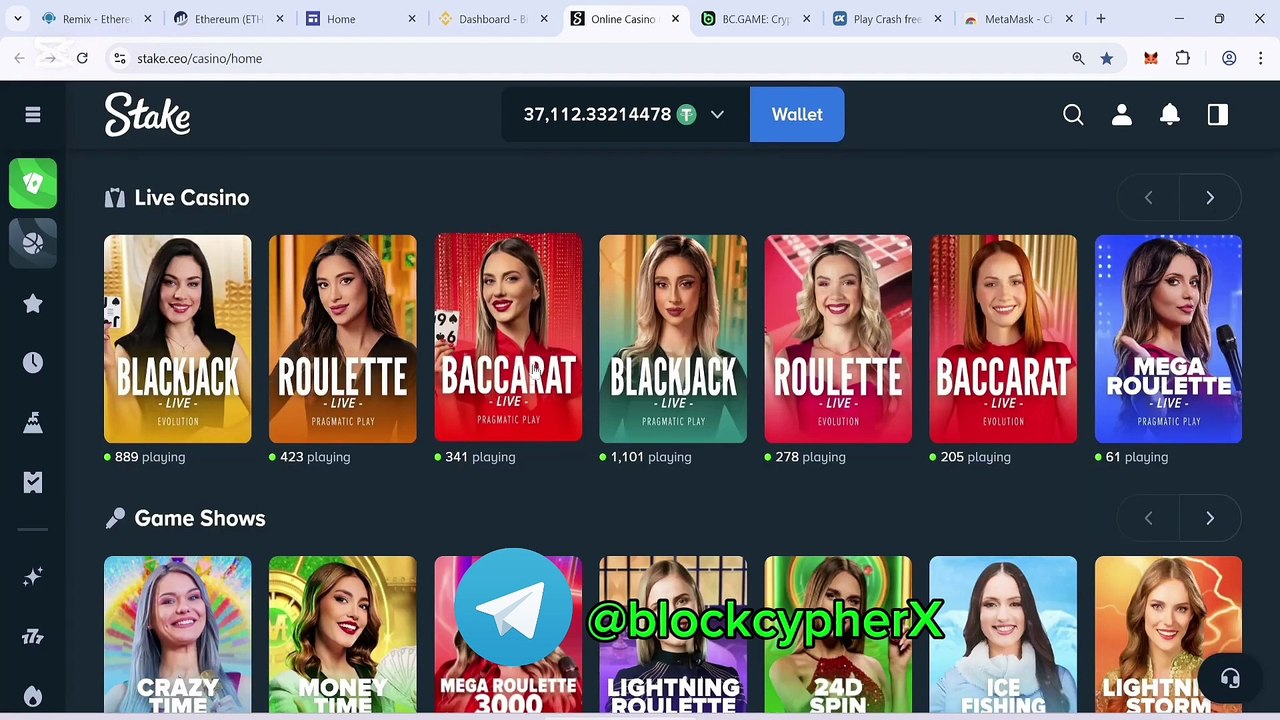This screenshot has height=720, width=1280.
Task: Open Evolution Blackjack Live with 889 playing
Action: point(178,339)
